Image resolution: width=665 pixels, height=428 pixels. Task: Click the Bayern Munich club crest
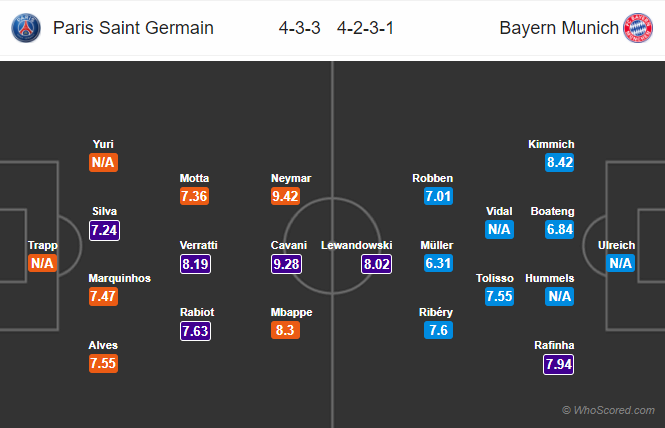[638, 28]
